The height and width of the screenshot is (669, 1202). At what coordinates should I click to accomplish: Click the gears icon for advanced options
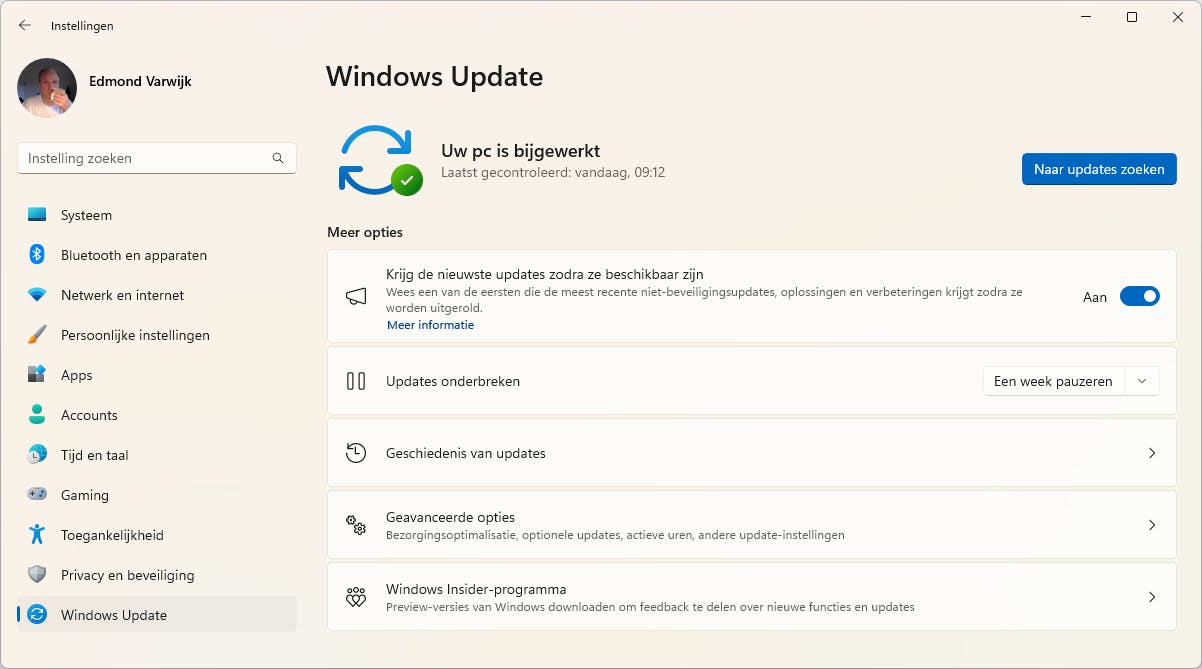tap(356, 525)
